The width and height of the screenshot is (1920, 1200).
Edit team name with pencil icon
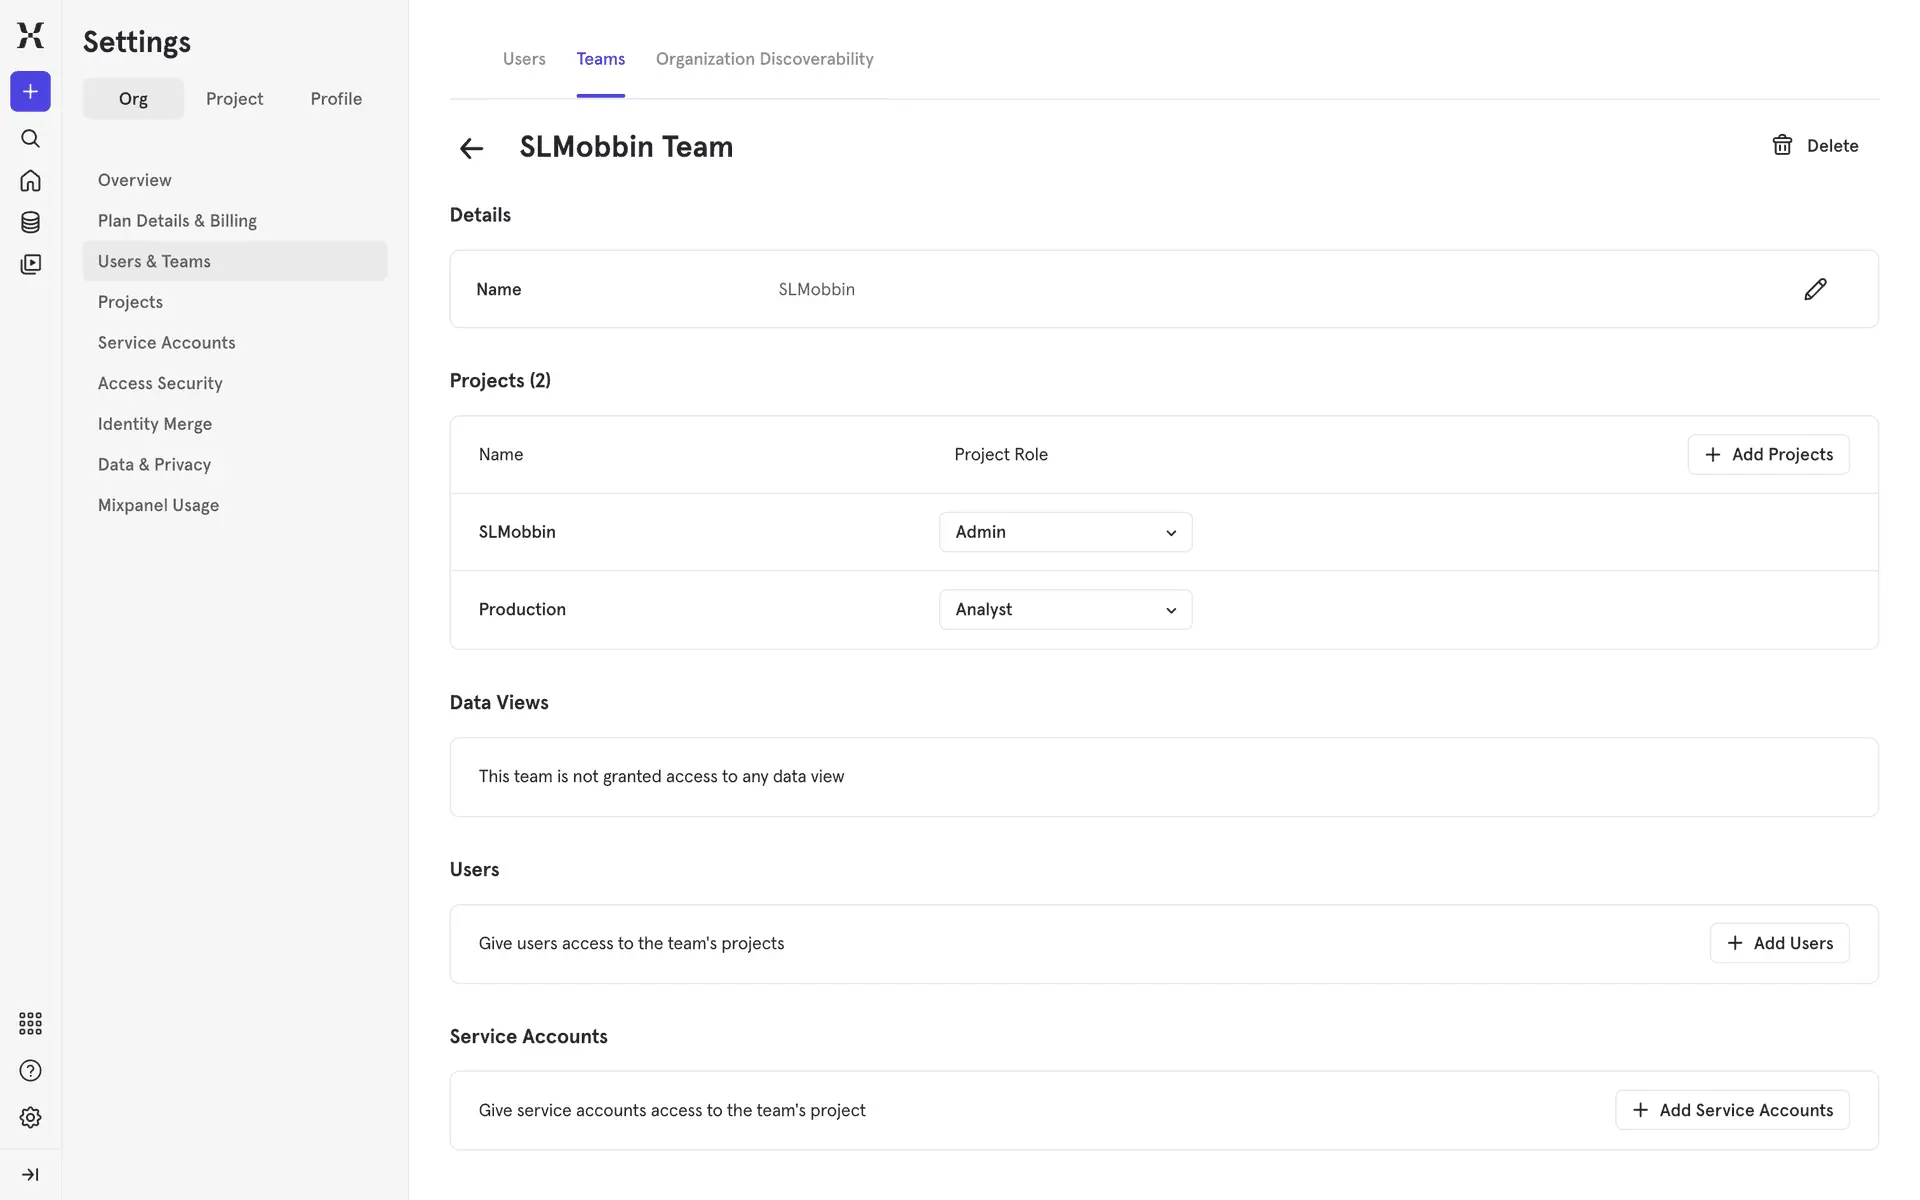pos(1815,289)
